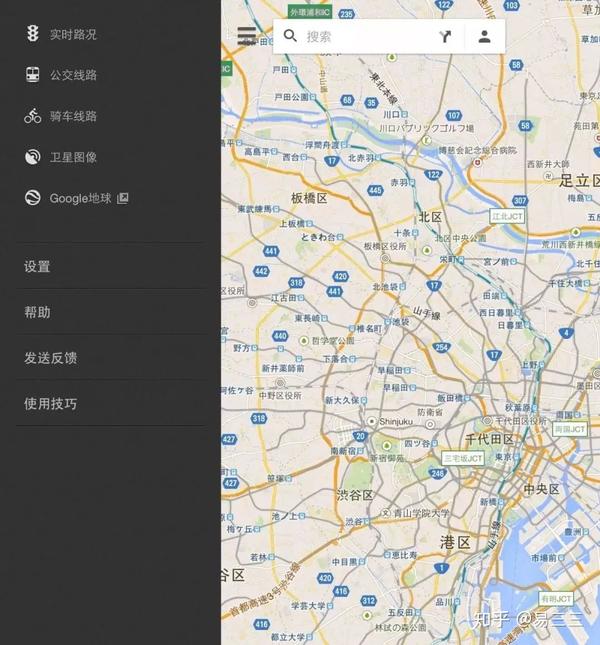Click the 学芸大学 station label
The height and width of the screenshot is (645, 600).
tap(308, 606)
